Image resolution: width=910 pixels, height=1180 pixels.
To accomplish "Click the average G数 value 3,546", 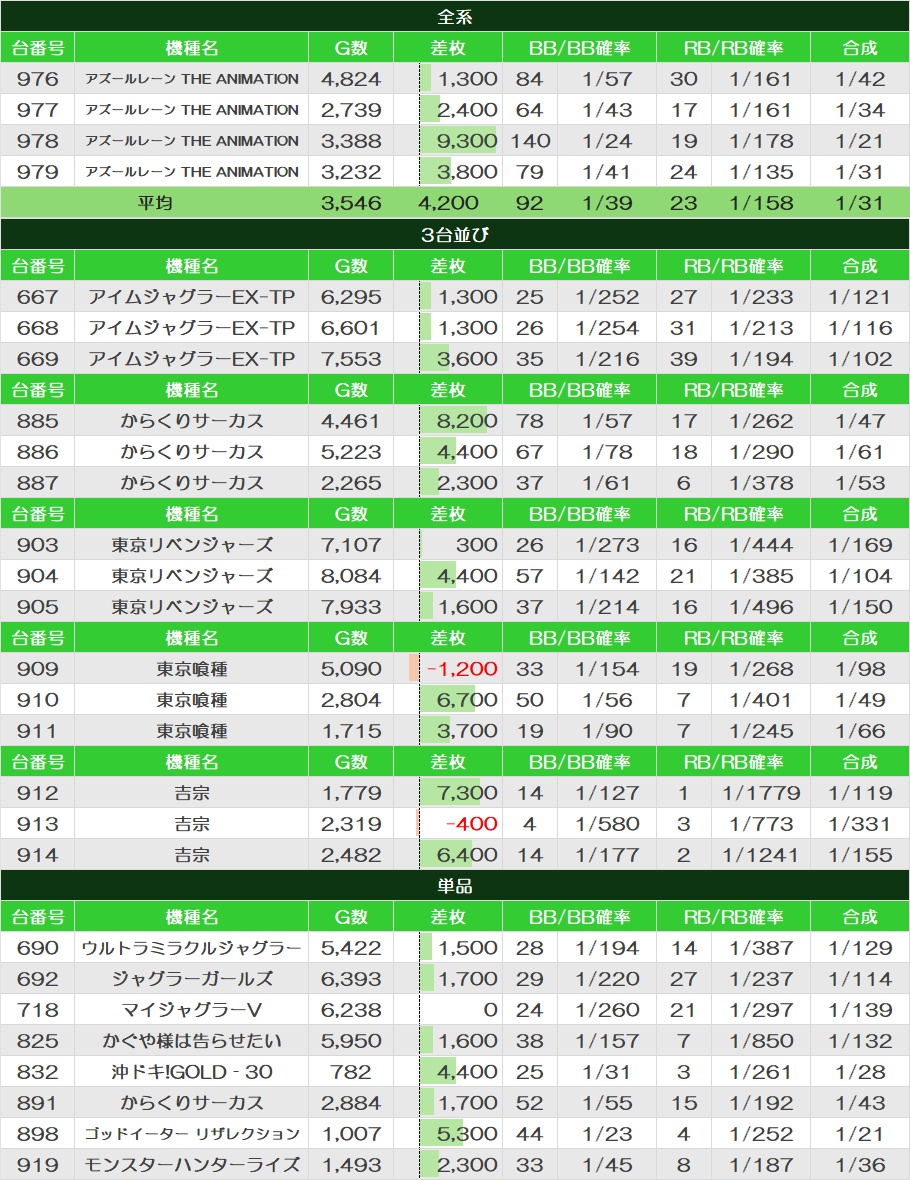I will pos(351,202).
